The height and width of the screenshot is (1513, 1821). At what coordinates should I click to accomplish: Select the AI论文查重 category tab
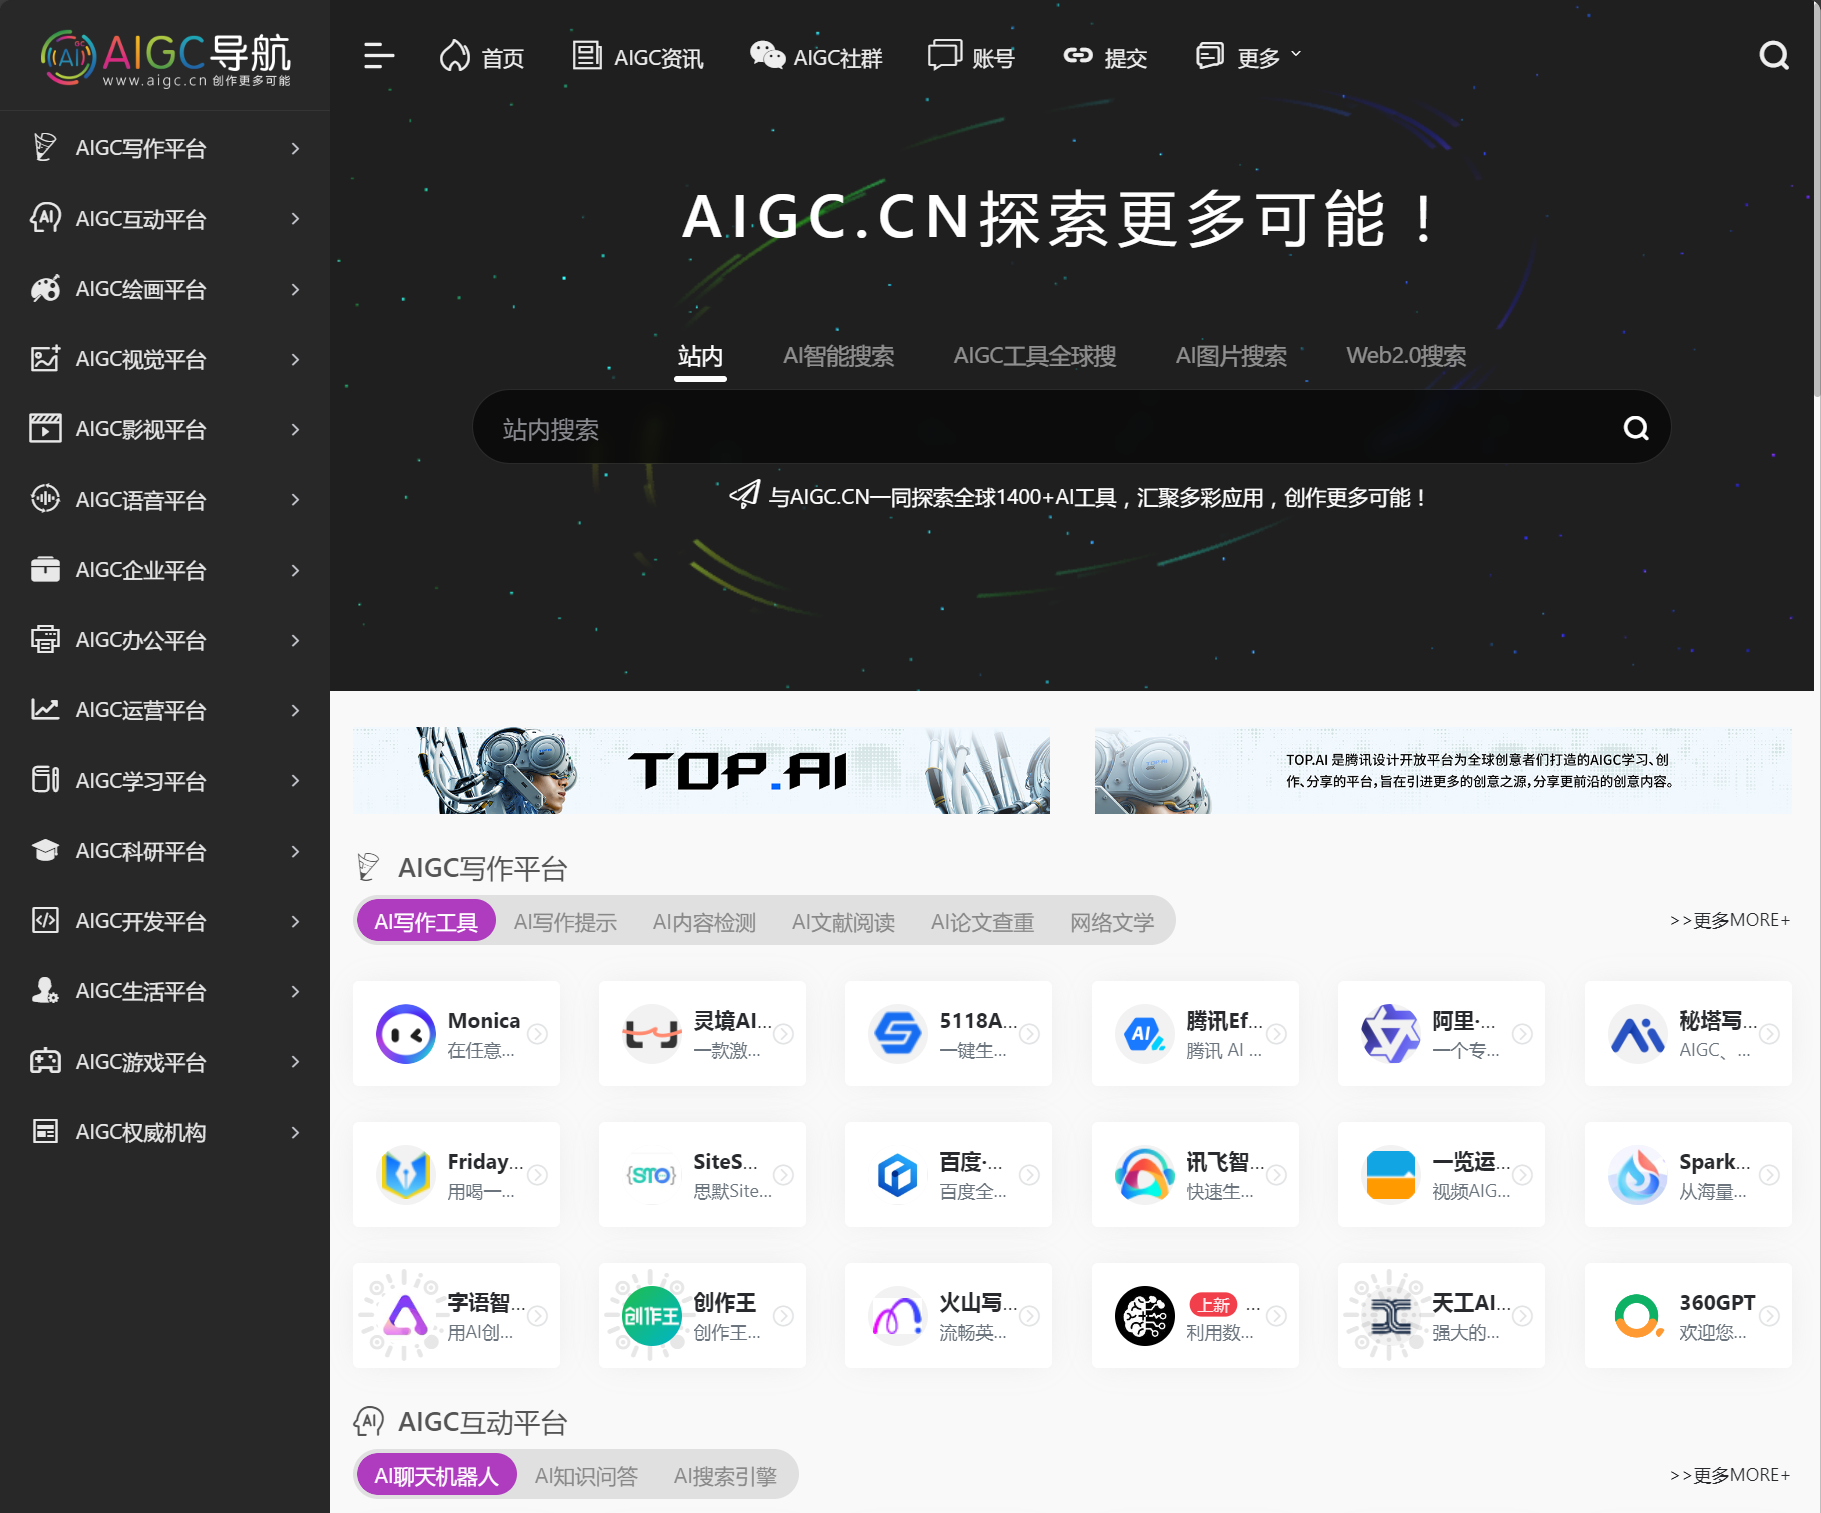[x=982, y=922]
